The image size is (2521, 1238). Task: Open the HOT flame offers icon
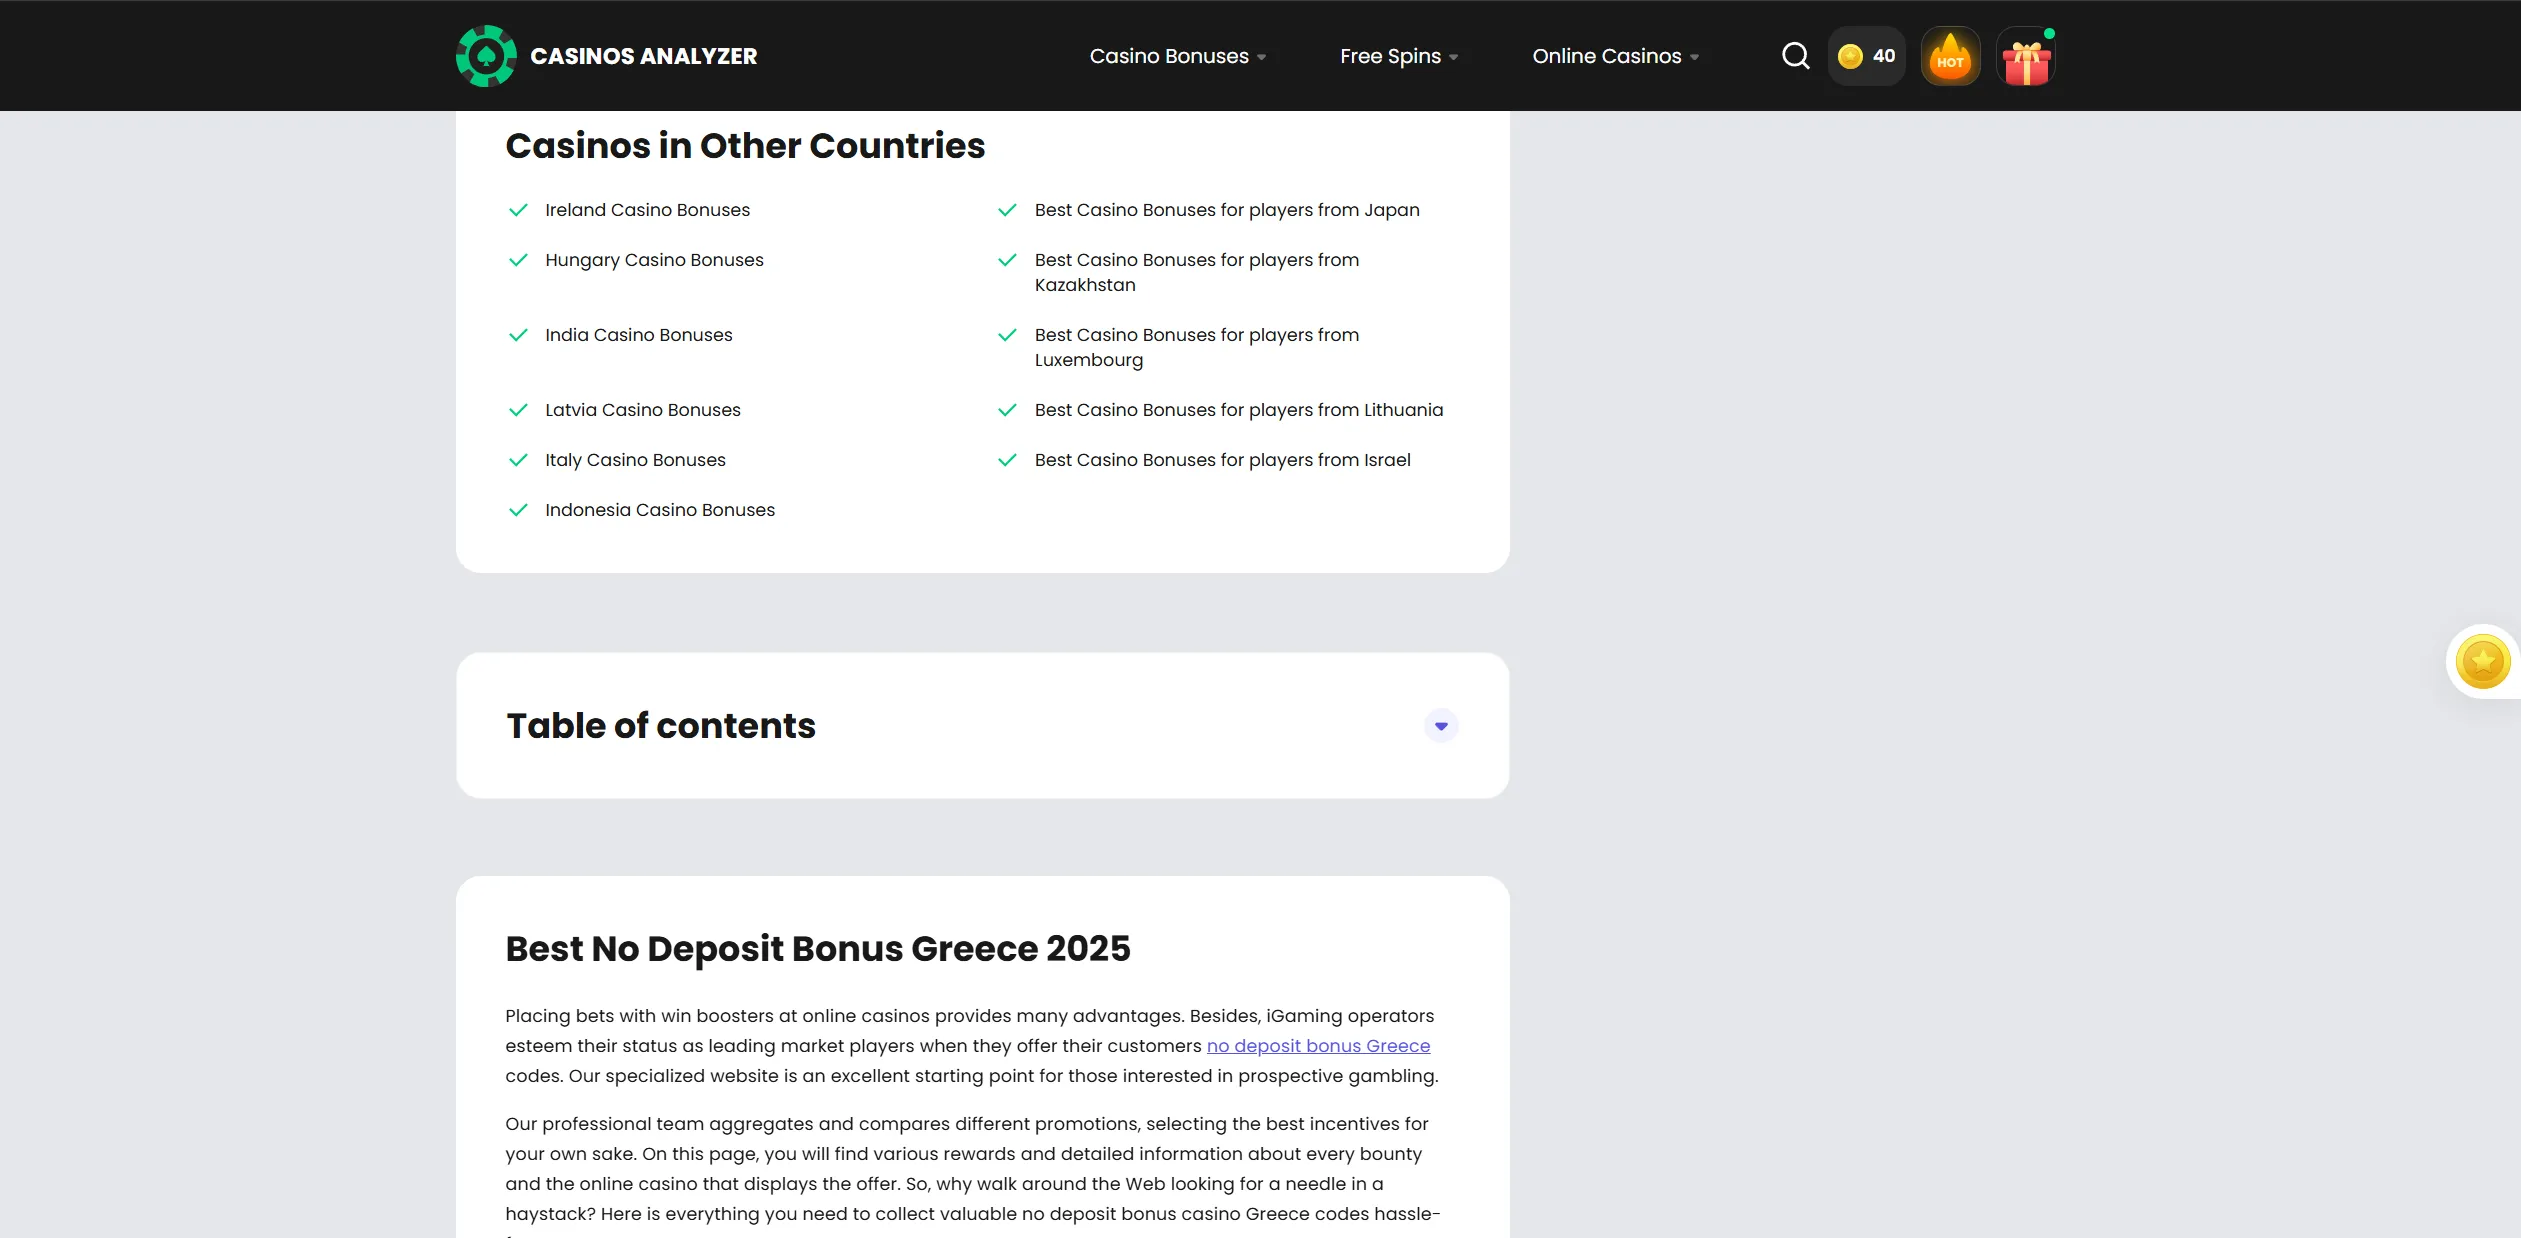pos(1950,57)
